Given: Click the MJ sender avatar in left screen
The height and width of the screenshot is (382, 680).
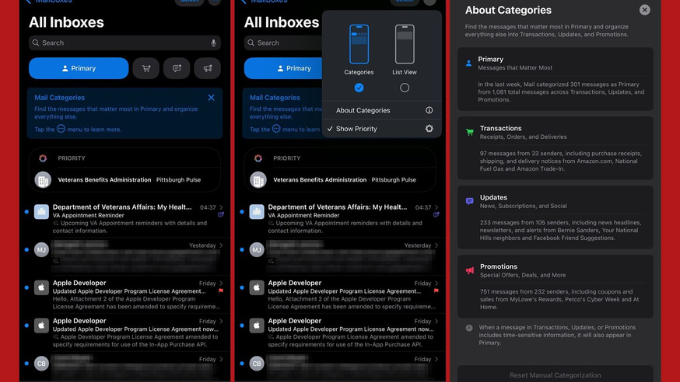Looking at the screenshot, I should tap(41, 250).
